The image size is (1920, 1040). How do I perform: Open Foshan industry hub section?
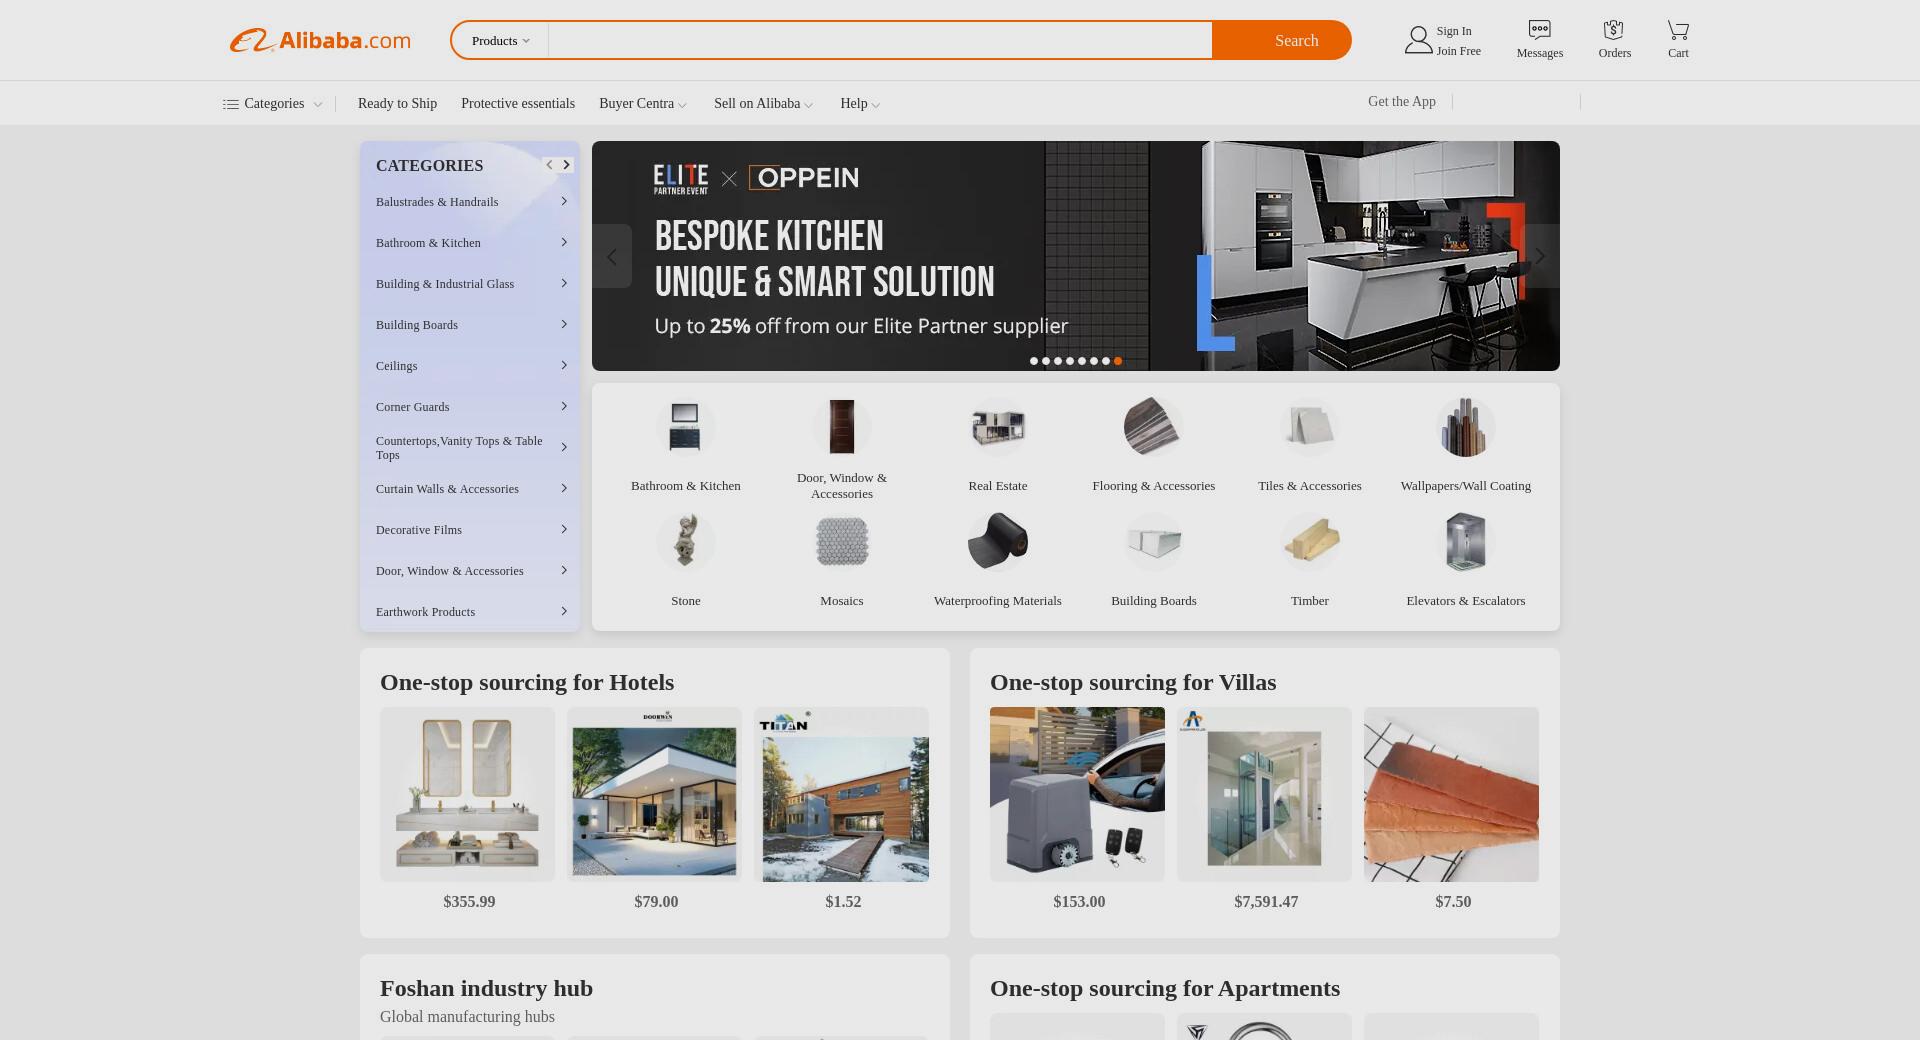coord(486,989)
